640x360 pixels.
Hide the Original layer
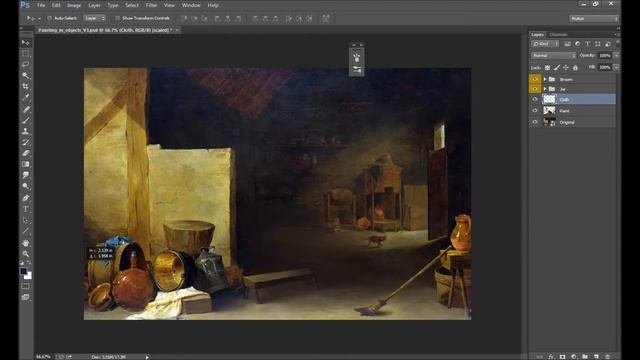pyautogui.click(x=535, y=122)
